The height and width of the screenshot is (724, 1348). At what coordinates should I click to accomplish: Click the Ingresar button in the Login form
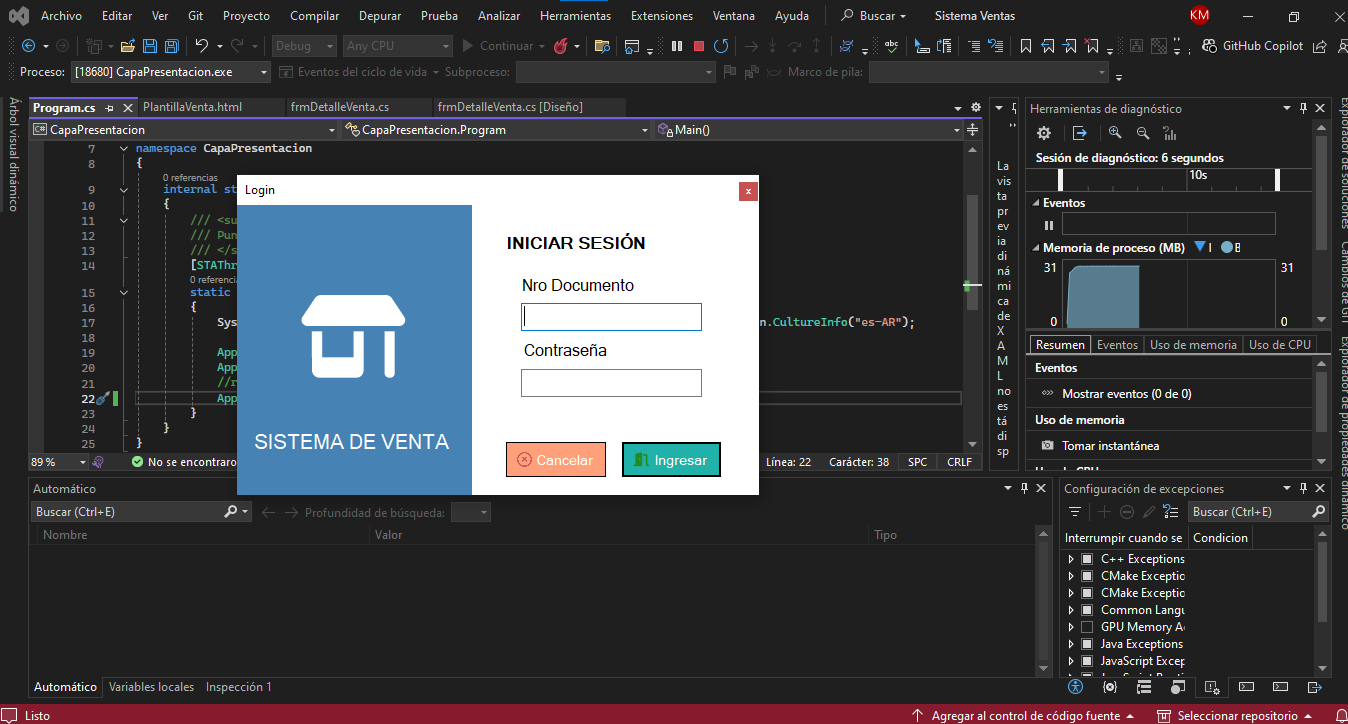(671, 459)
